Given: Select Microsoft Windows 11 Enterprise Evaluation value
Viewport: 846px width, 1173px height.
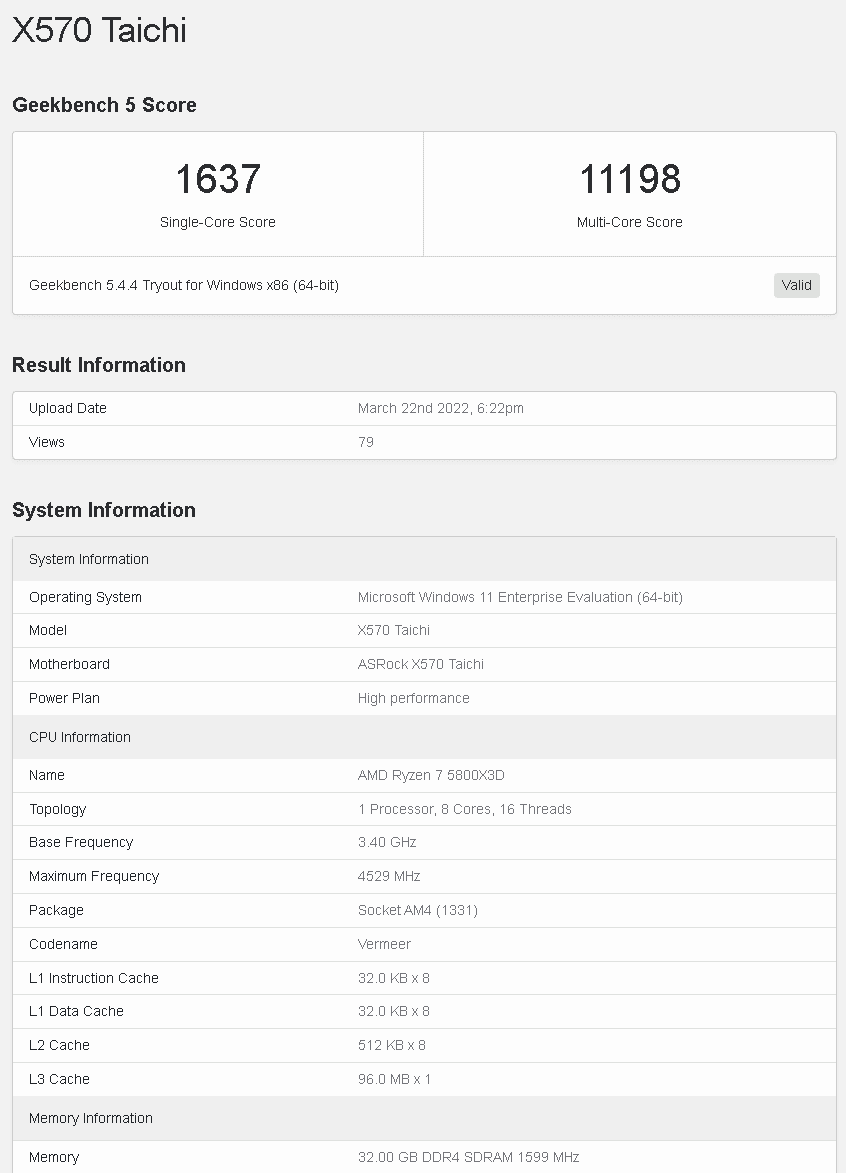Looking at the screenshot, I should (x=520, y=597).
